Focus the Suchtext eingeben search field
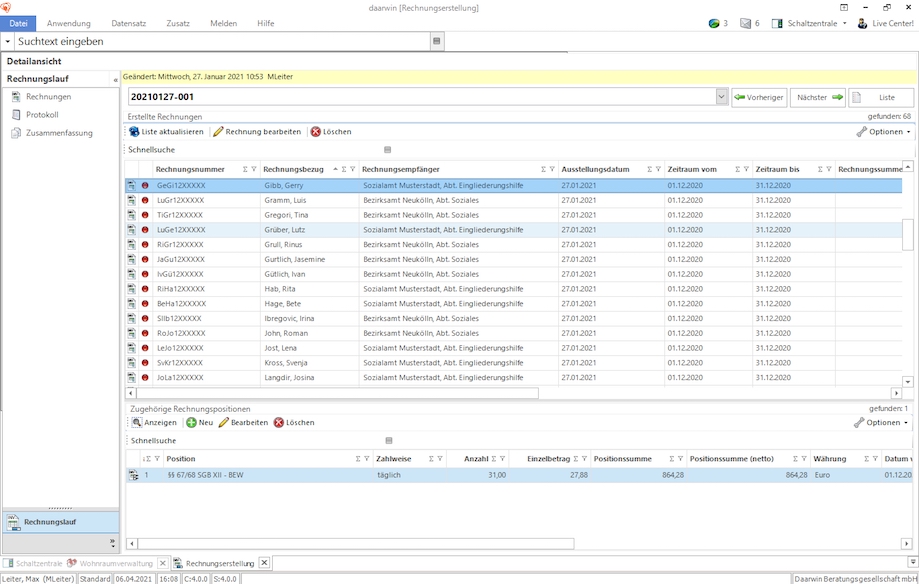 click(x=222, y=42)
